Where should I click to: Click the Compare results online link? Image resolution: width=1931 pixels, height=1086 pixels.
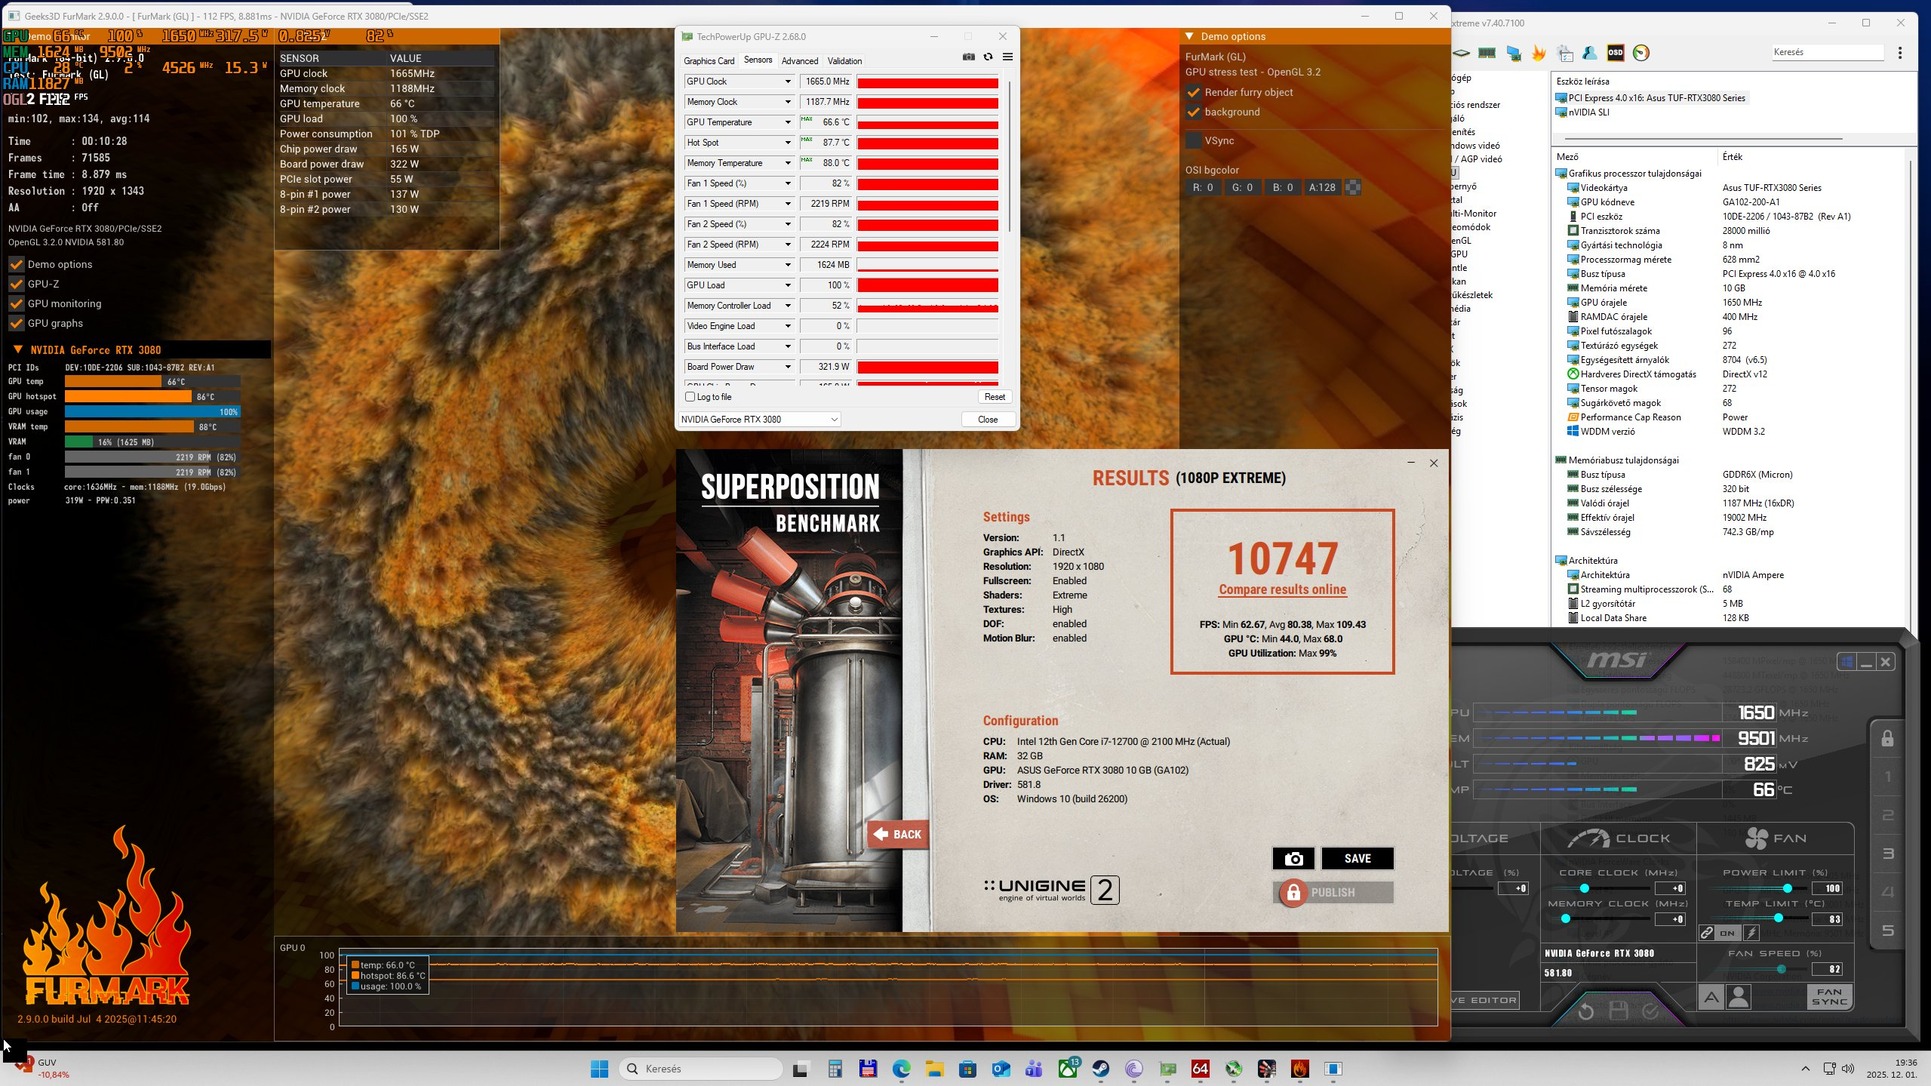tap(1282, 590)
